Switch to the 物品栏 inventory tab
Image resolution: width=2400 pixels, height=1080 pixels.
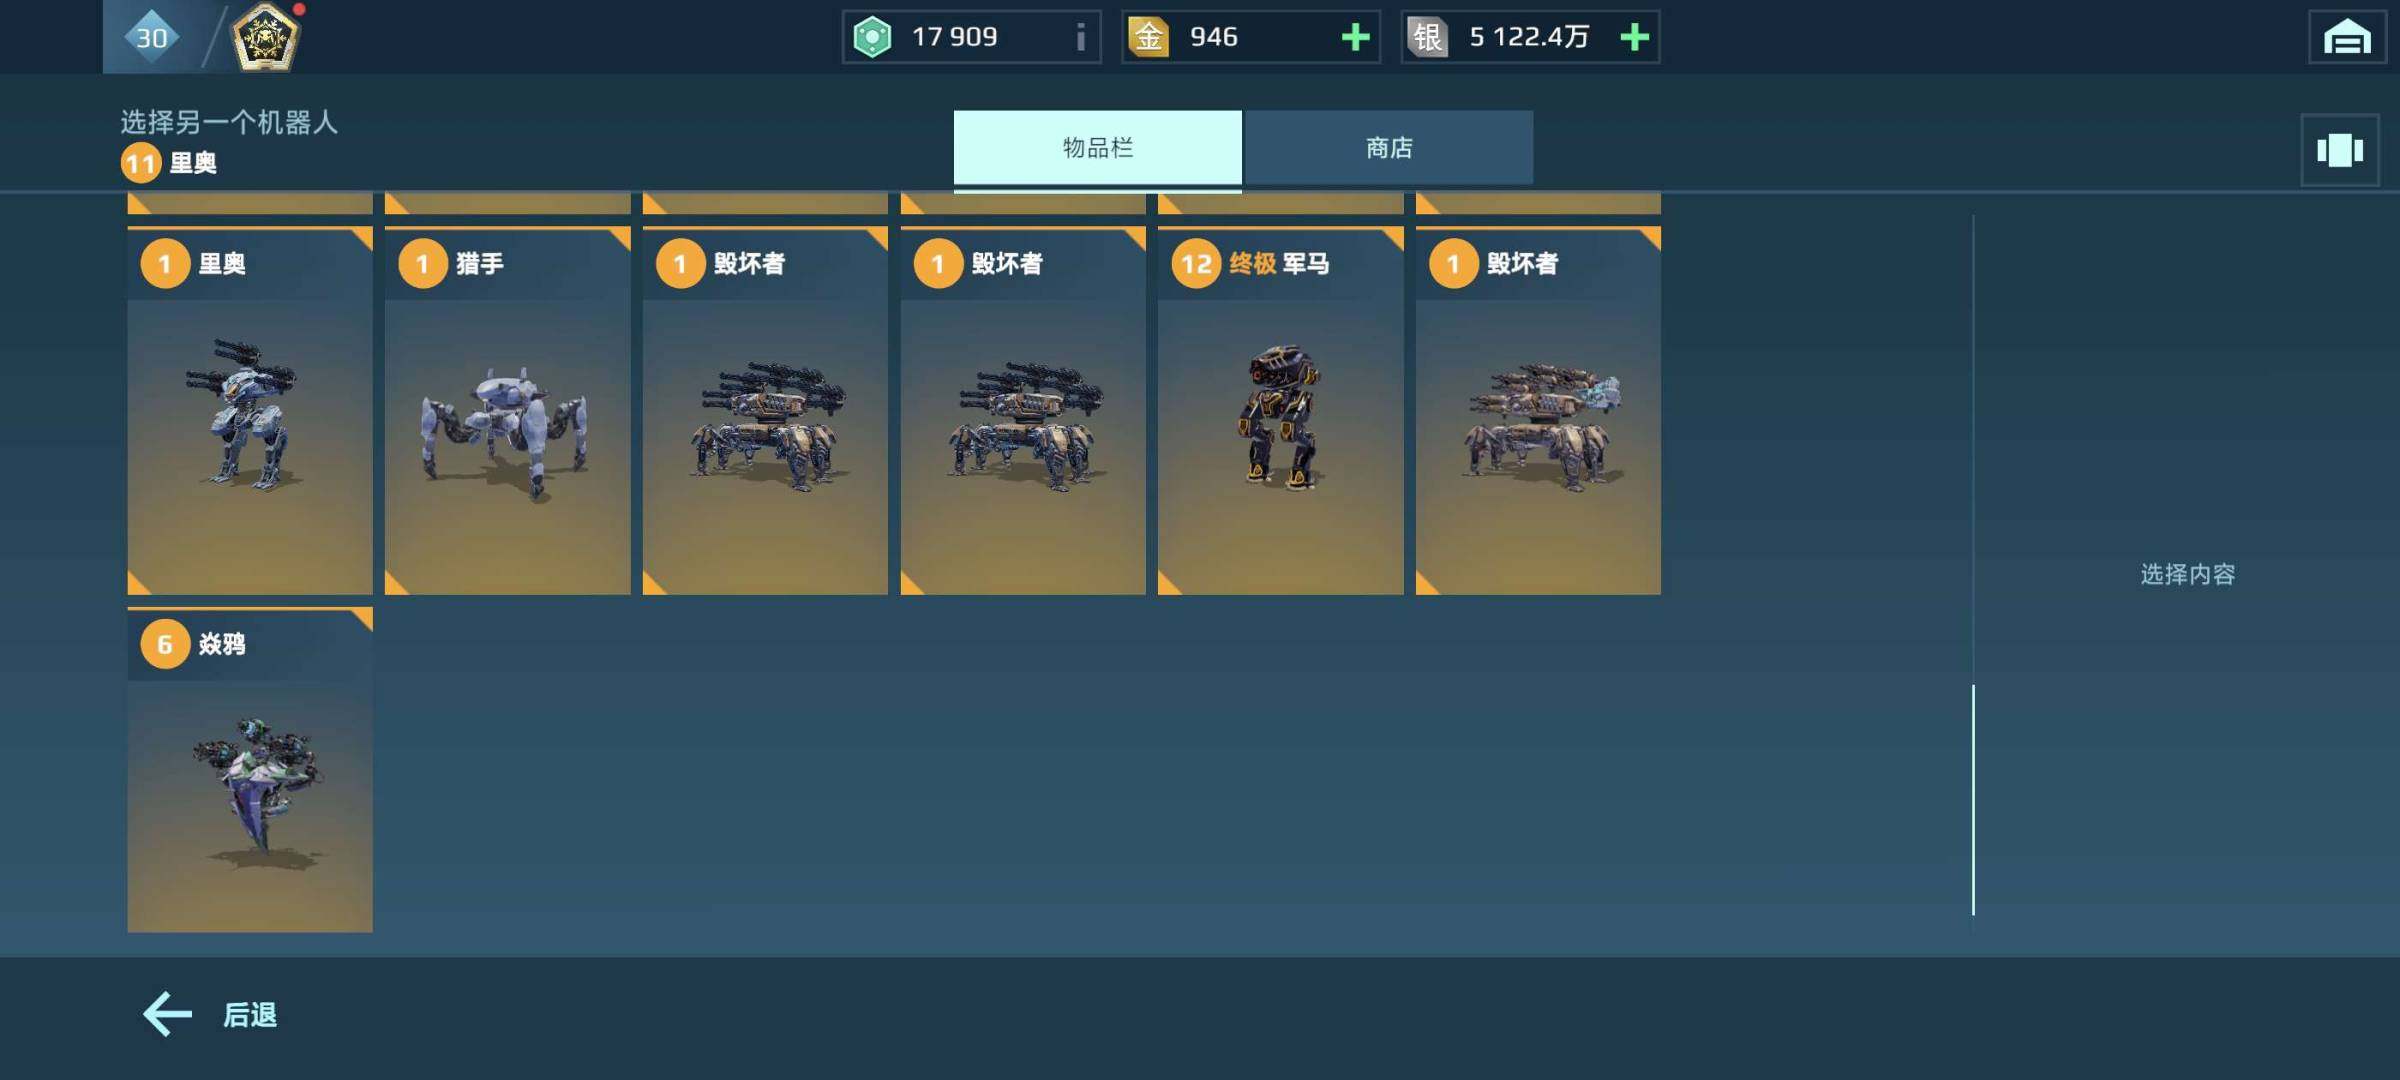click(x=1097, y=148)
